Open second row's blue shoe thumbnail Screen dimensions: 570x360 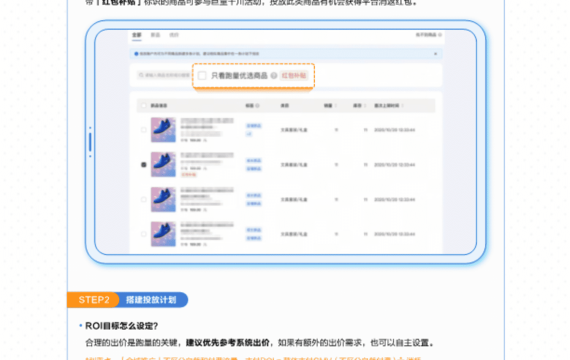[x=163, y=165]
